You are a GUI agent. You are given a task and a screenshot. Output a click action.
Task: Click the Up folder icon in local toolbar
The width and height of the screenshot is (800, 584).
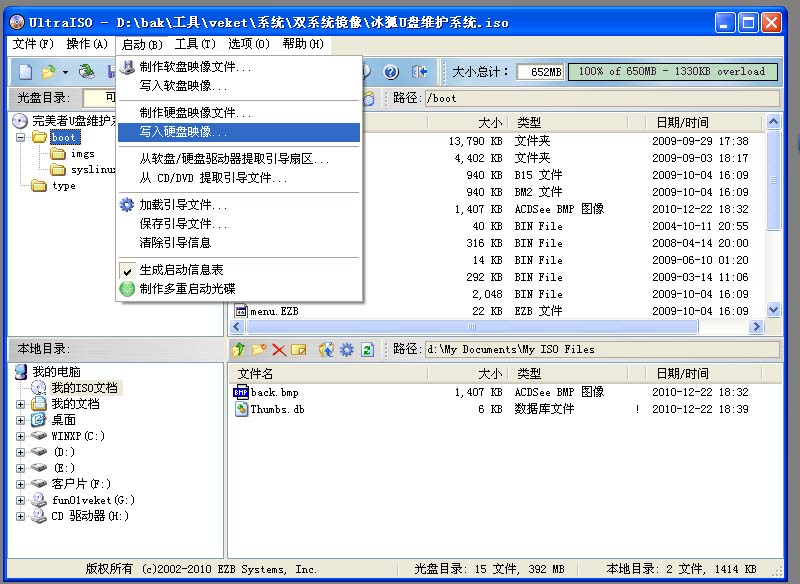[x=239, y=349]
